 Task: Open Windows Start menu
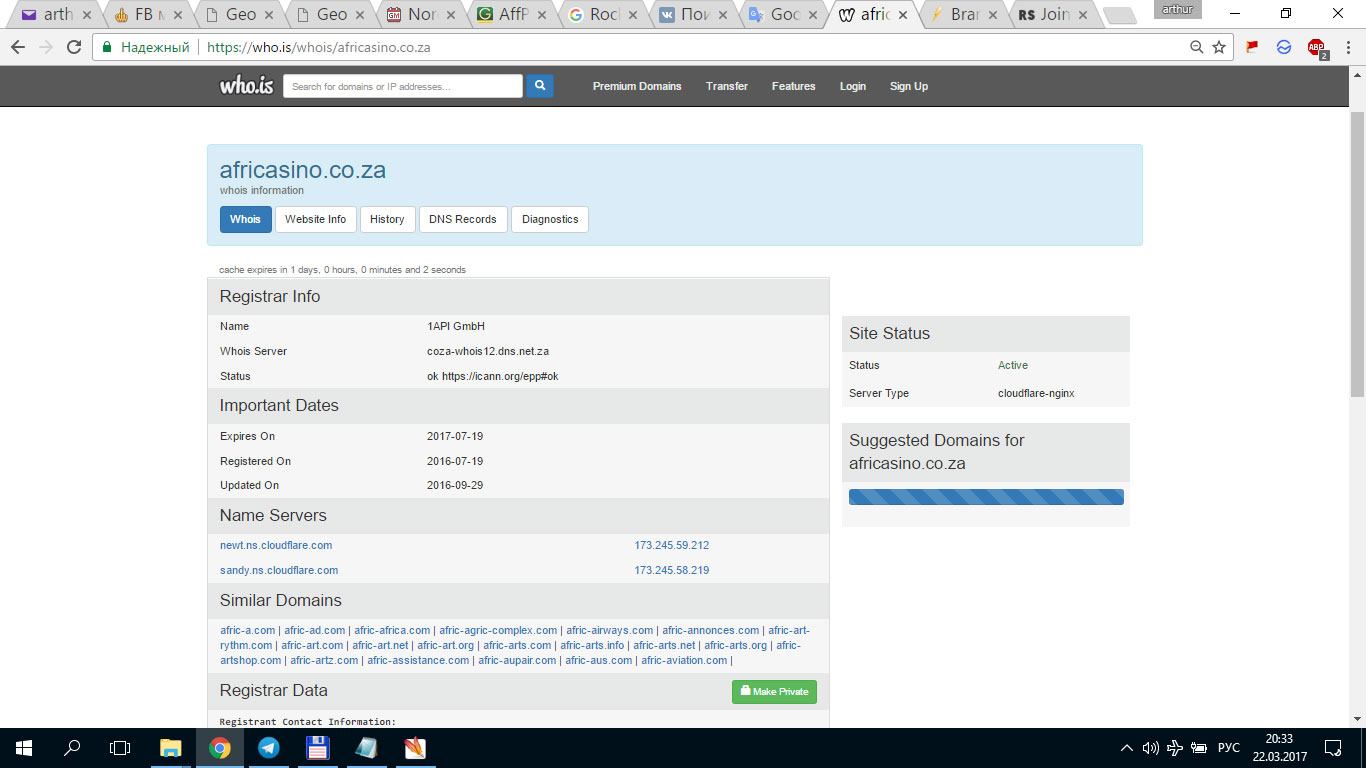click(23, 747)
